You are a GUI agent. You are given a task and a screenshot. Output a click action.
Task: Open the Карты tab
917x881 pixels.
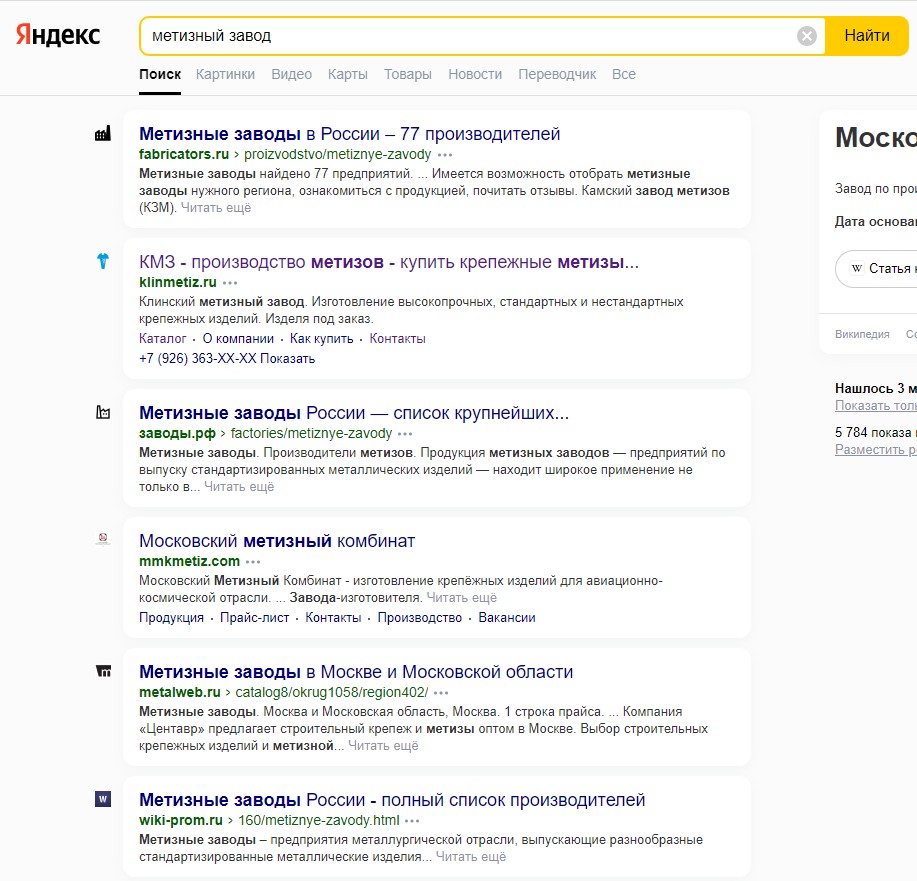tap(347, 75)
